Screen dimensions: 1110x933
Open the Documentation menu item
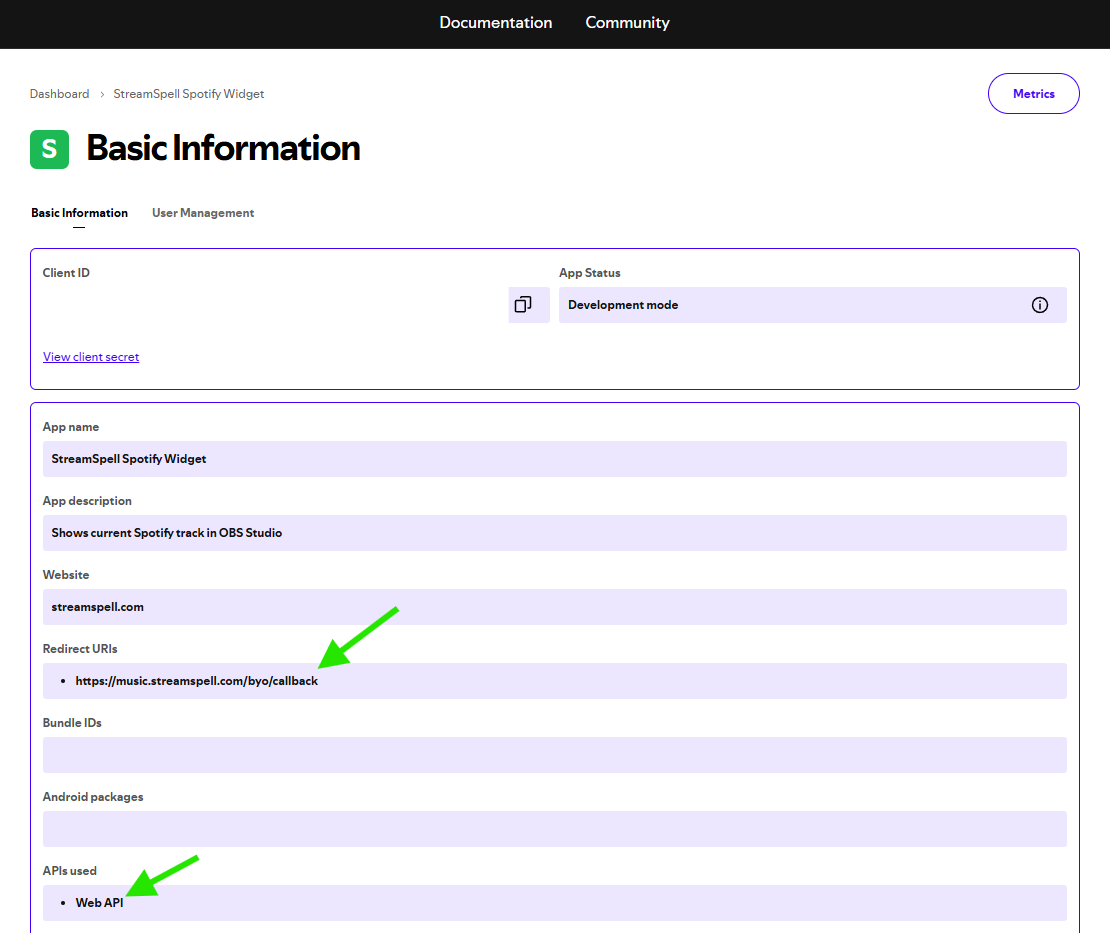tap(496, 23)
